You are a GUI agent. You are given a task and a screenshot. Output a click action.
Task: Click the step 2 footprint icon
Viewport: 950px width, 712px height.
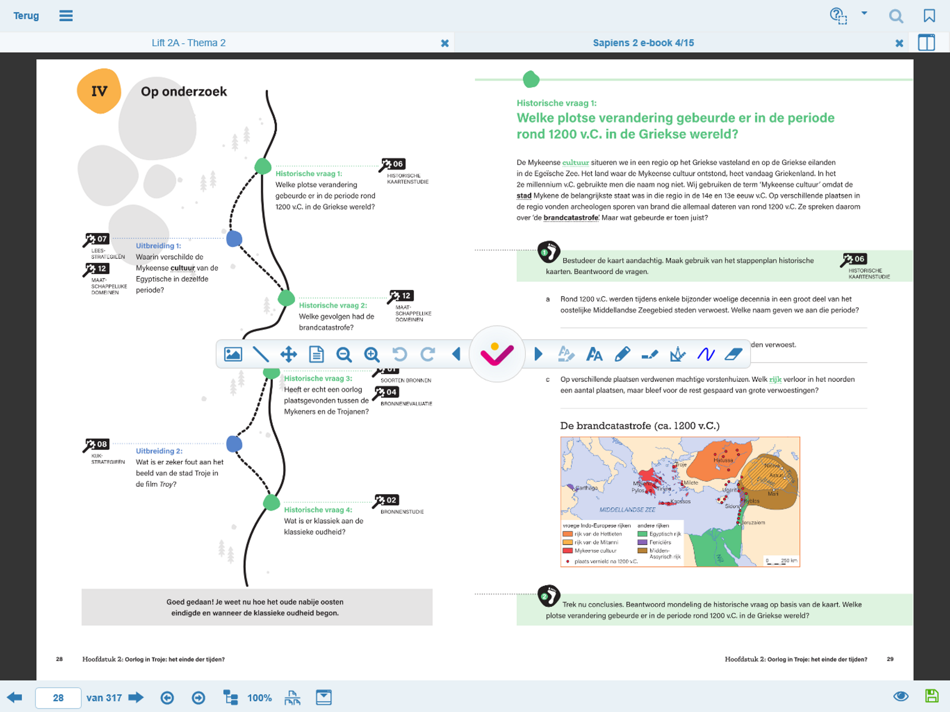pyautogui.click(x=548, y=596)
